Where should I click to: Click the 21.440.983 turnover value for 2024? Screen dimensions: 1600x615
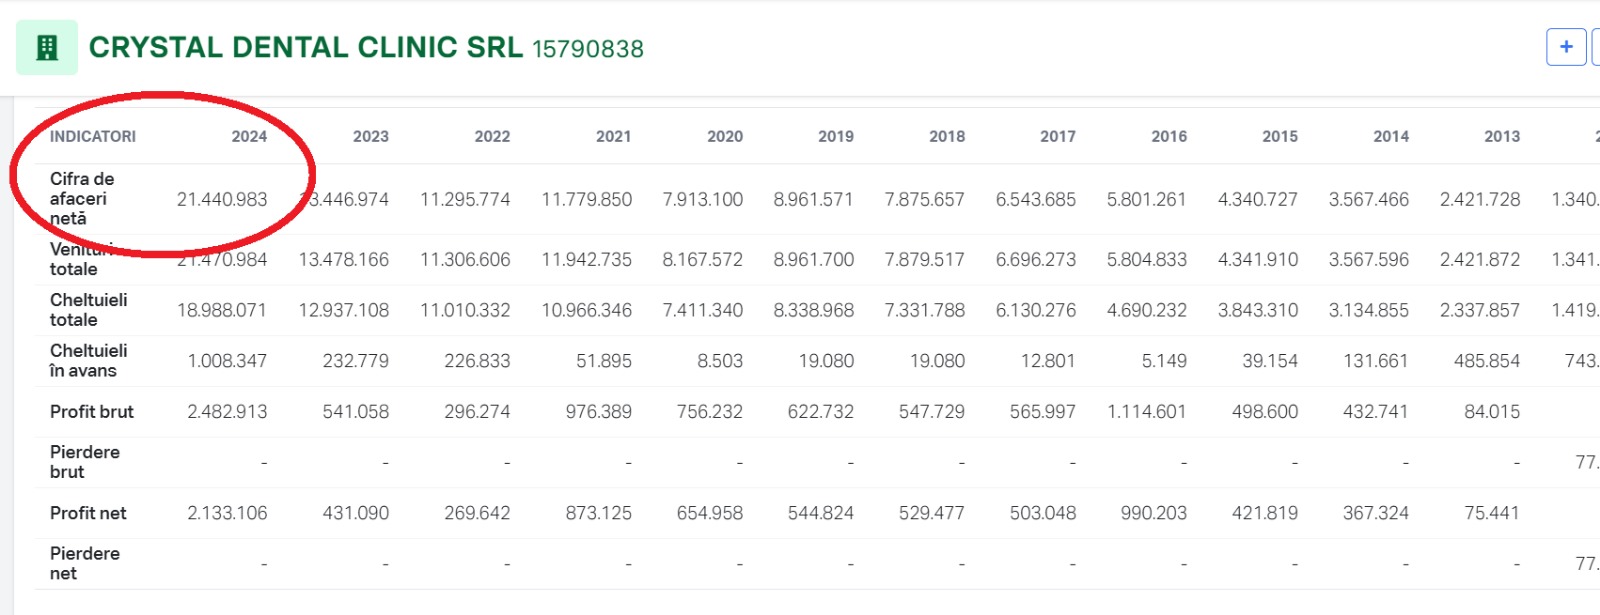[222, 200]
